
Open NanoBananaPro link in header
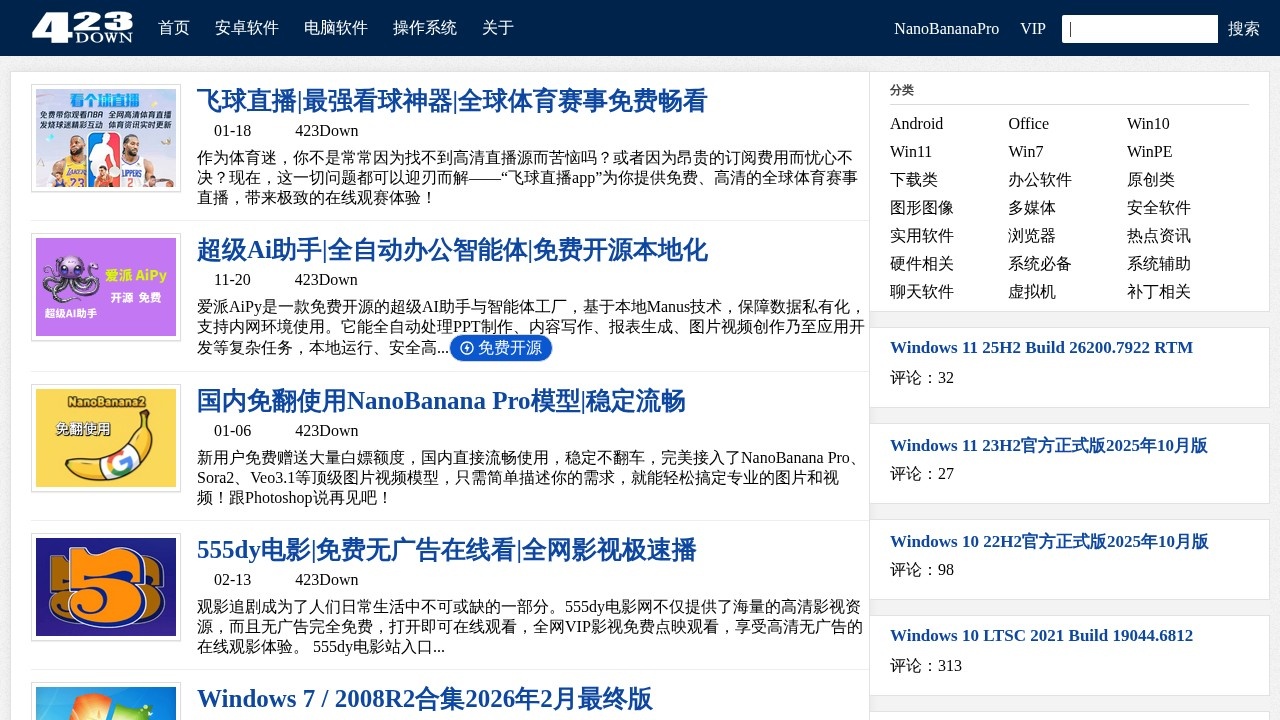pyautogui.click(x=946, y=29)
